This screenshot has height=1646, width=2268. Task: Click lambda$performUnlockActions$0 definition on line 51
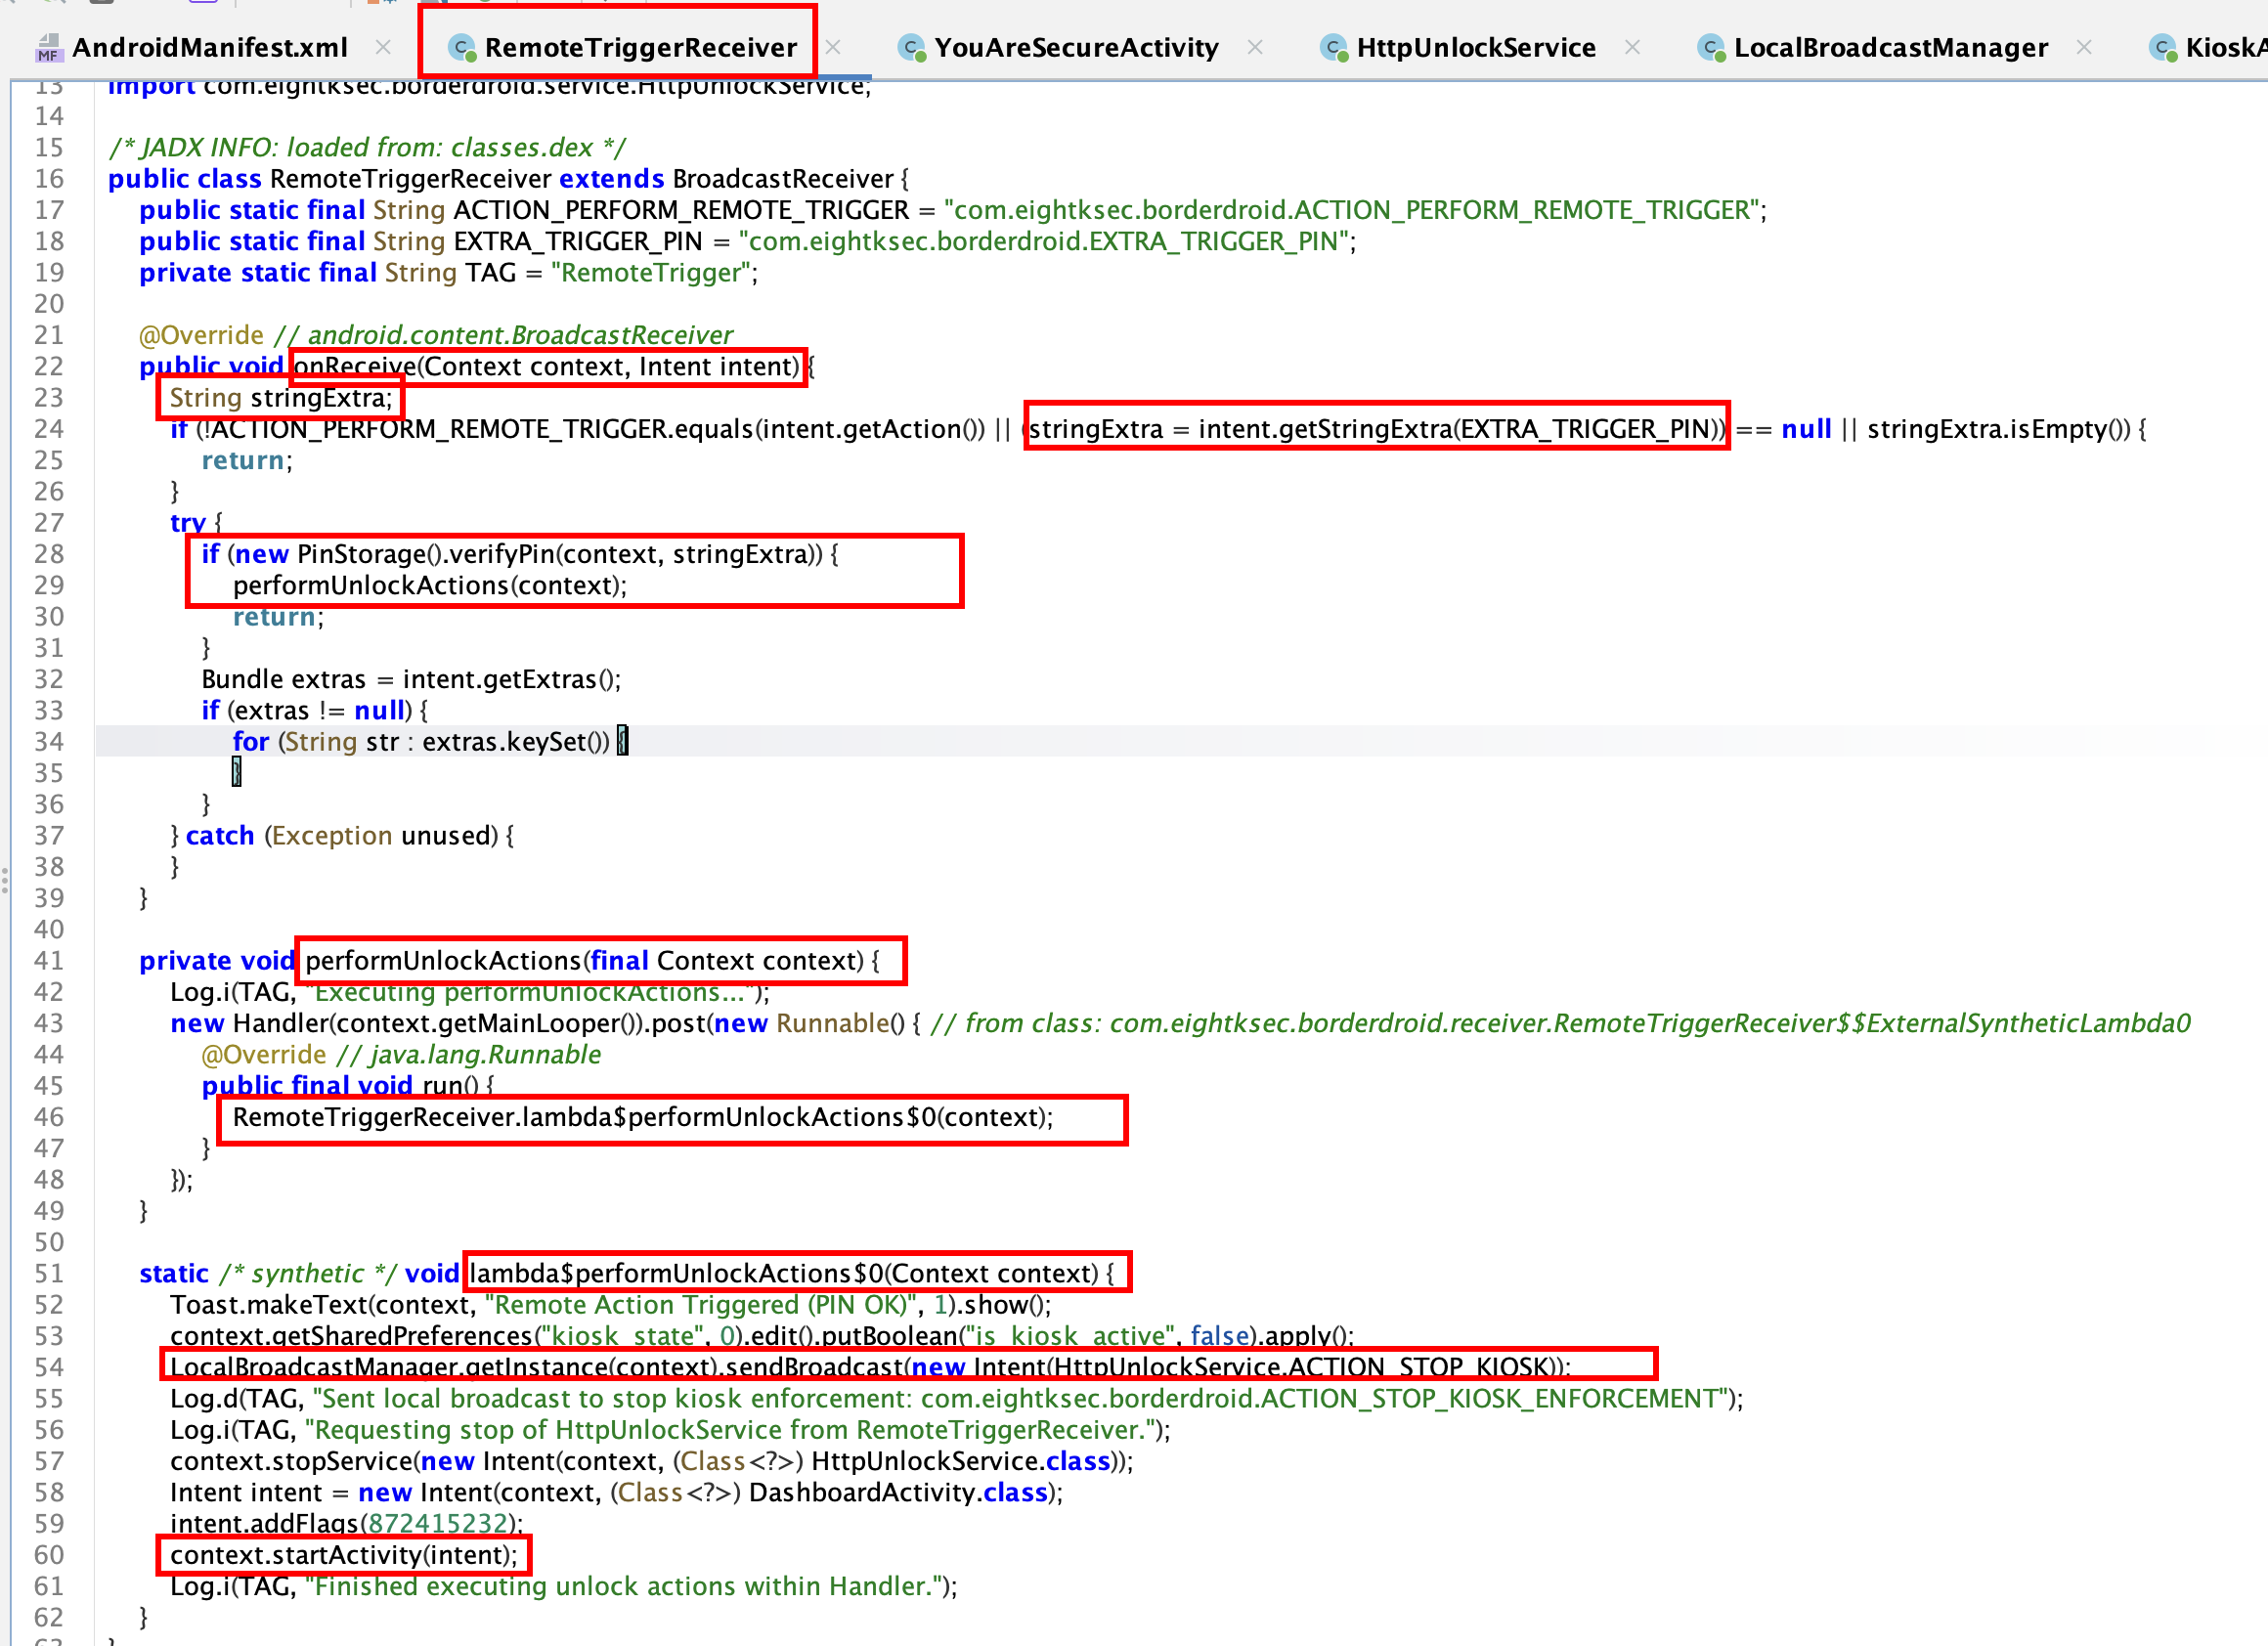click(x=677, y=1274)
